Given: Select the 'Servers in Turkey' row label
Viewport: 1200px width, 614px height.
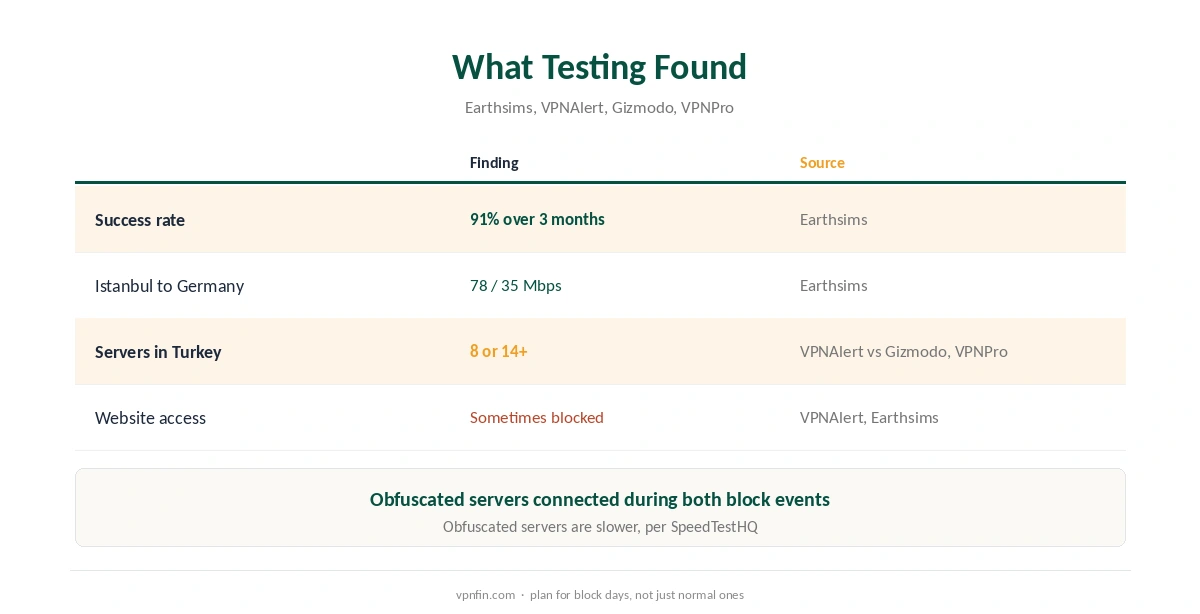Looking at the screenshot, I should pyautogui.click(x=158, y=352).
